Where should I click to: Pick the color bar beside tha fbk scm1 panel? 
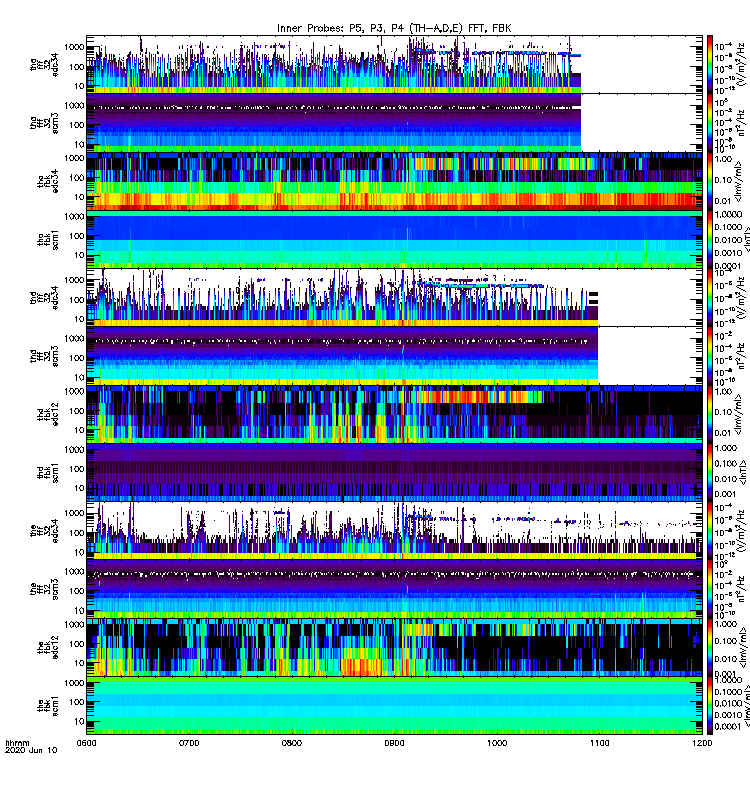[710, 239]
